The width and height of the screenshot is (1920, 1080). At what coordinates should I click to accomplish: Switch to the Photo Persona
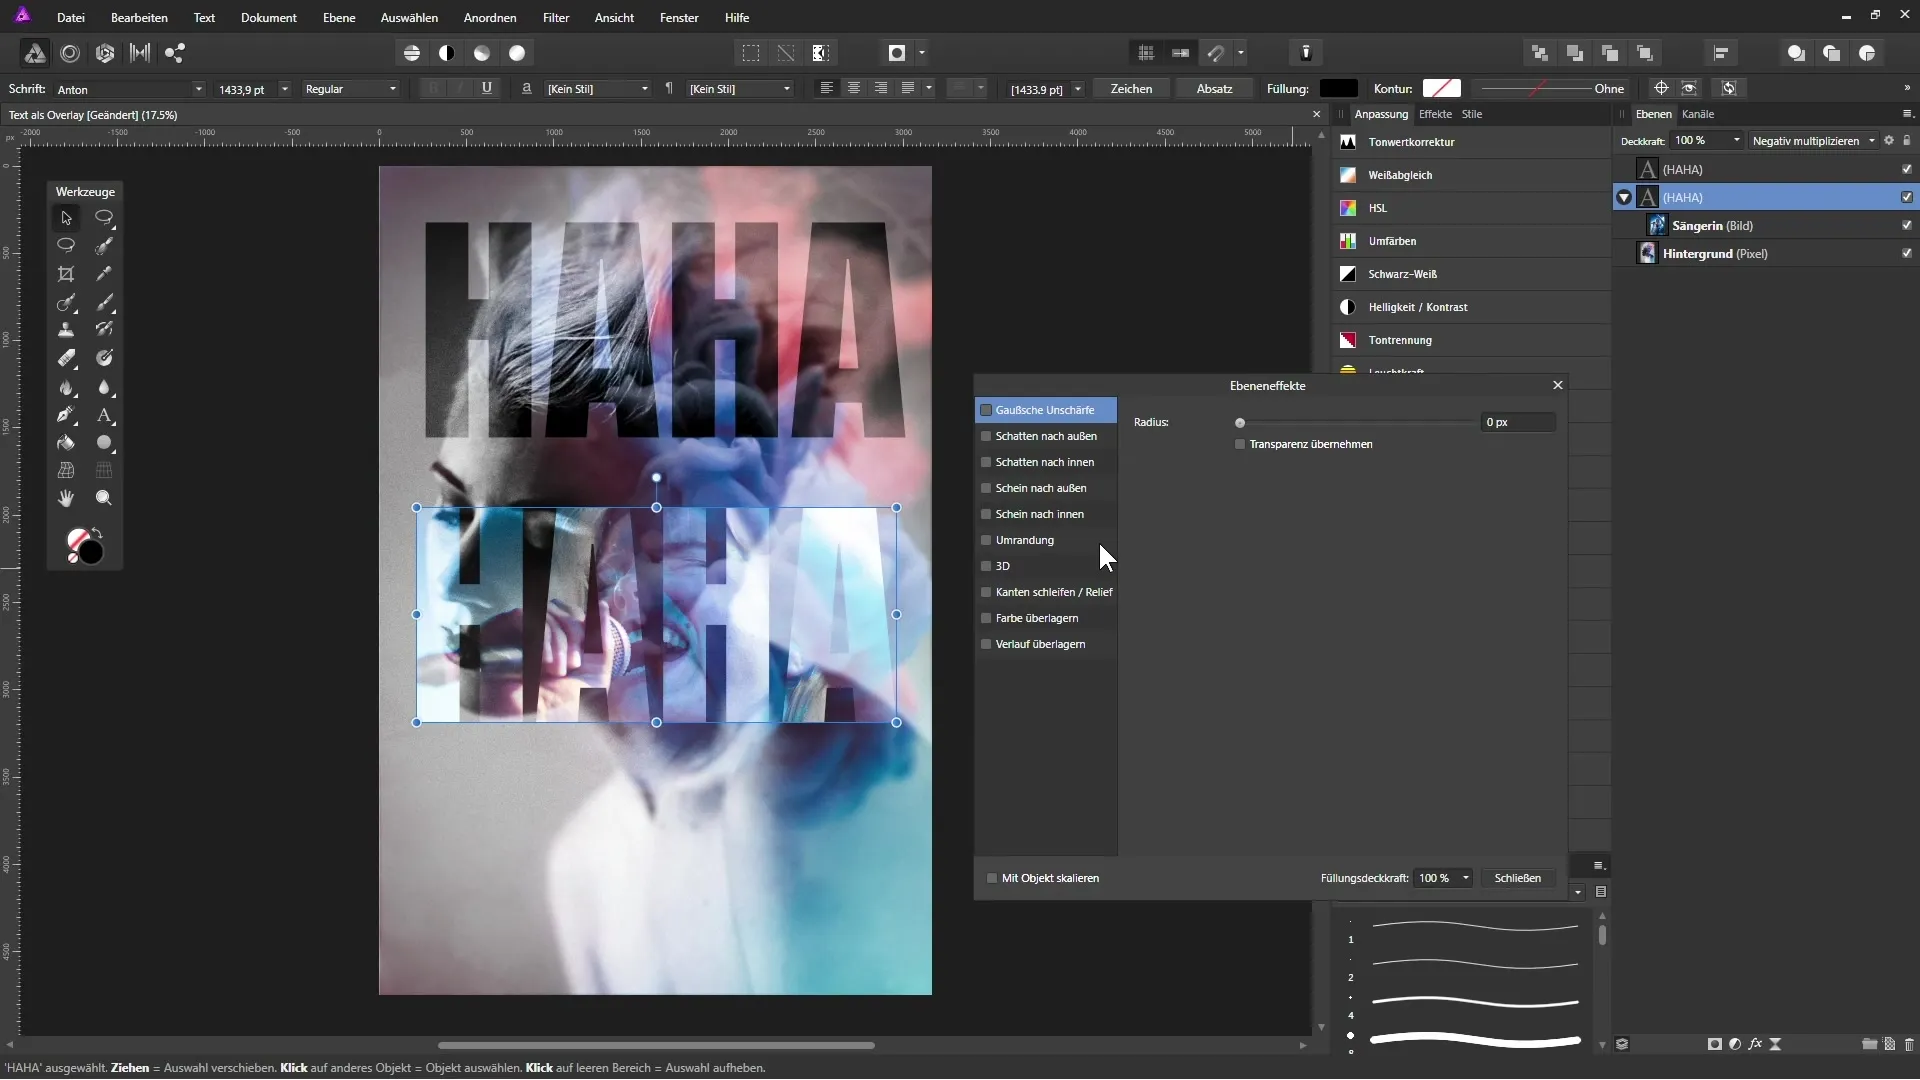click(34, 53)
